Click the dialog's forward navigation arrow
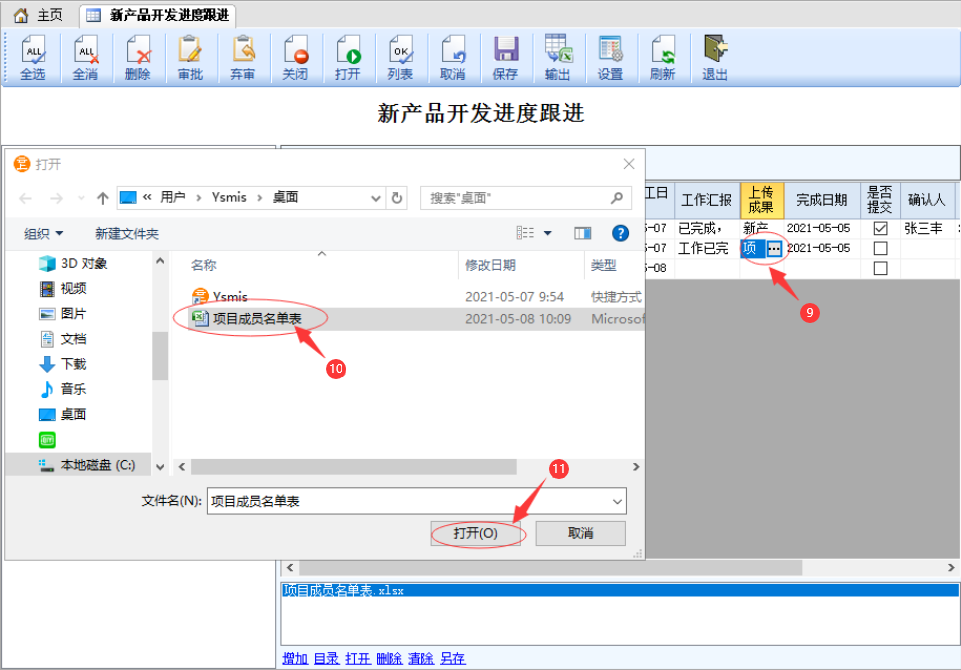Screen dimensions: 961x670 tap(56, 198)
